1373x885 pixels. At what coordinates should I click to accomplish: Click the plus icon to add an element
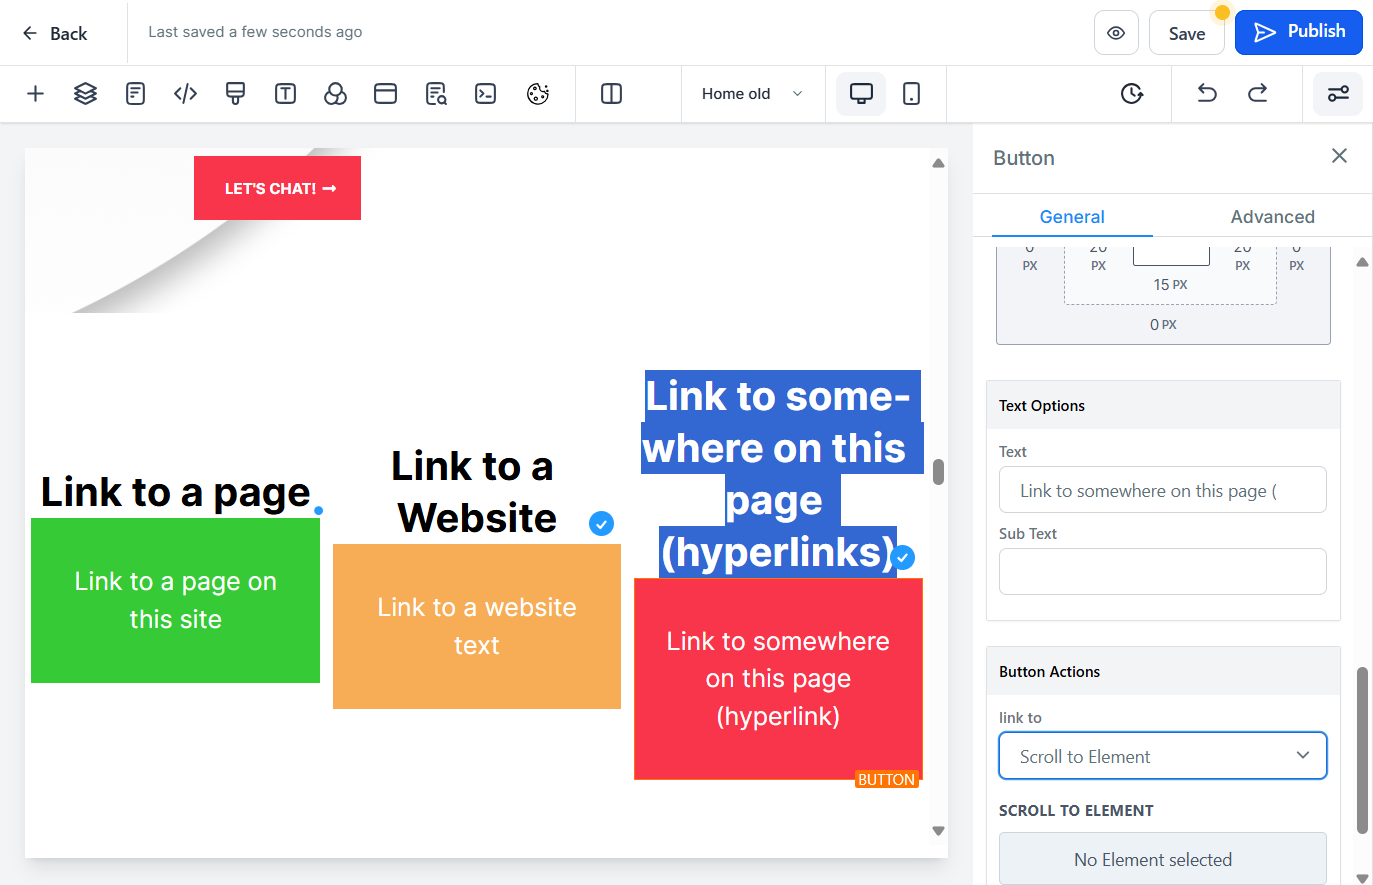pyautogui.click(x=35, y=94)
